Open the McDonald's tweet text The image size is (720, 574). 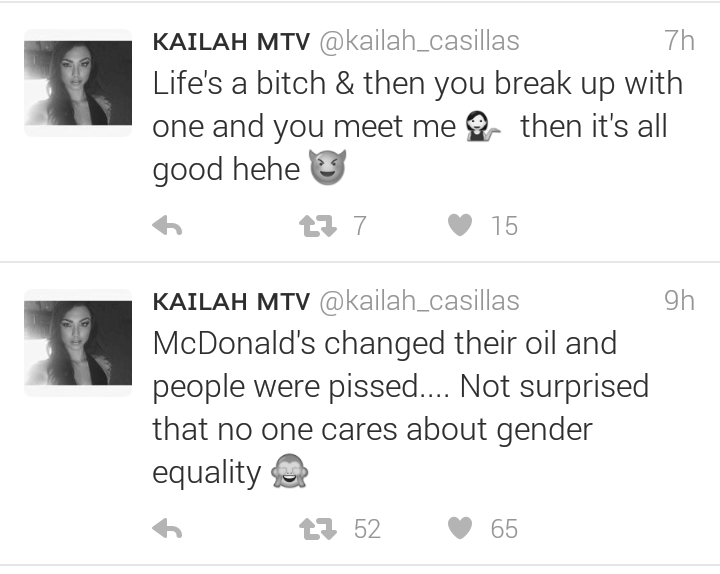pyautogui.click(x=400, y=408)
